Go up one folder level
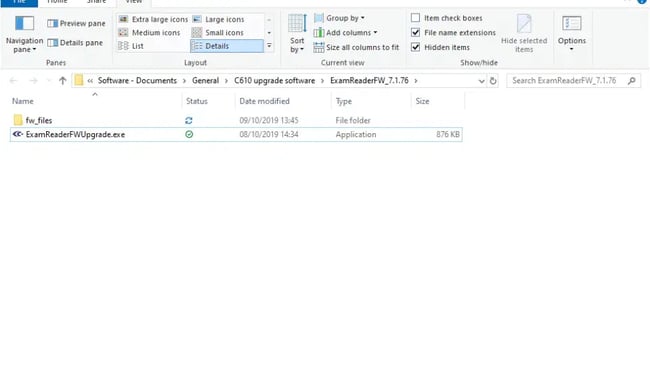650x365 pixels. point(63,81)
